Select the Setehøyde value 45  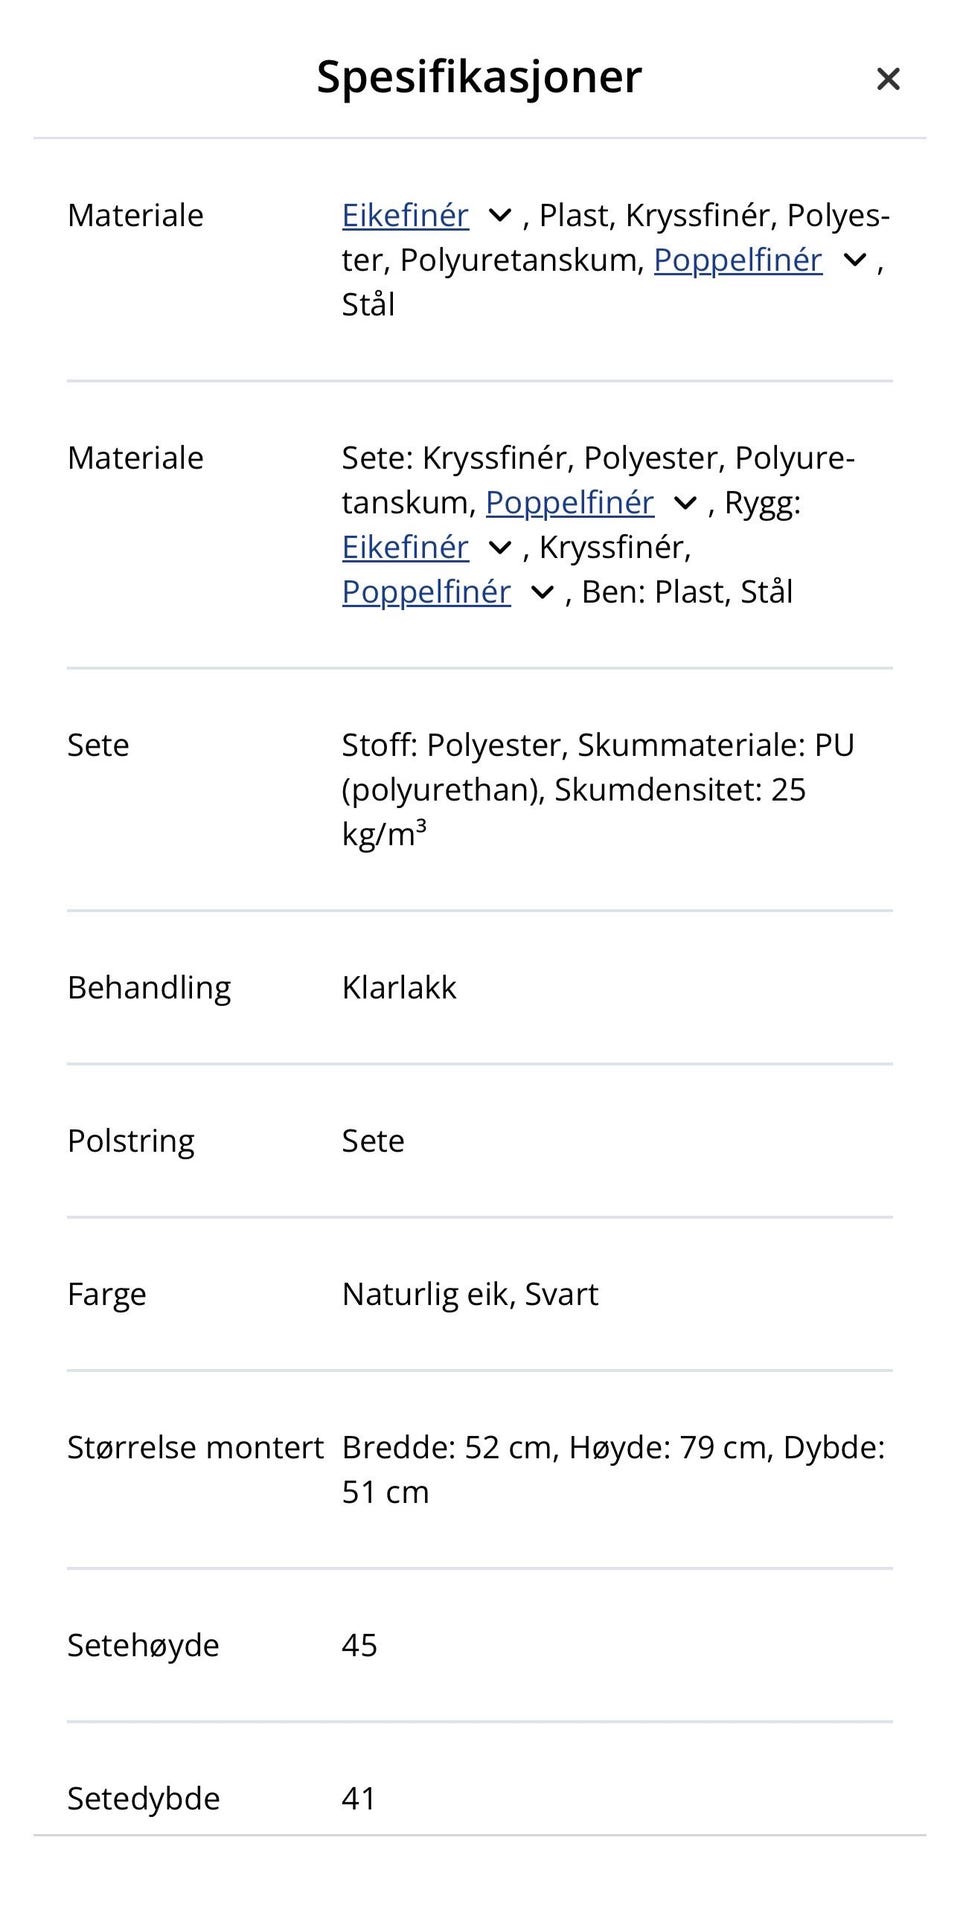359,1646
